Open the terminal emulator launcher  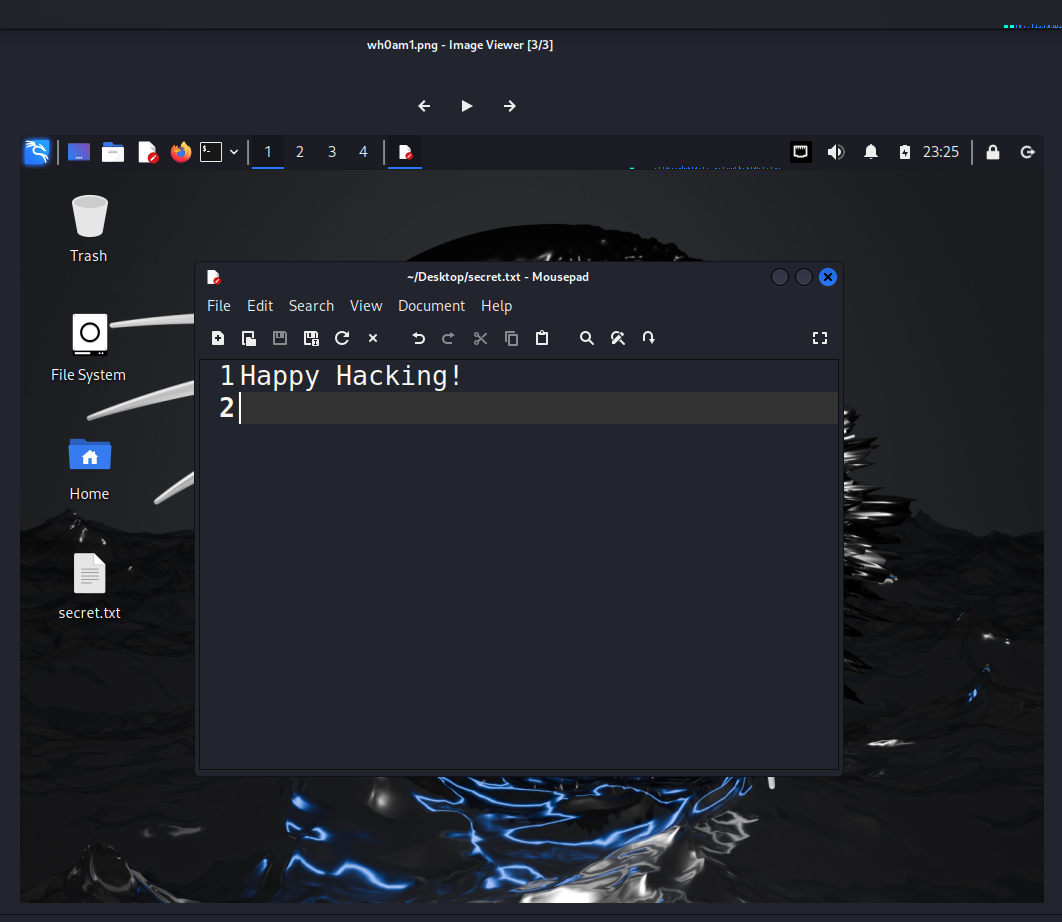[211, 152]
